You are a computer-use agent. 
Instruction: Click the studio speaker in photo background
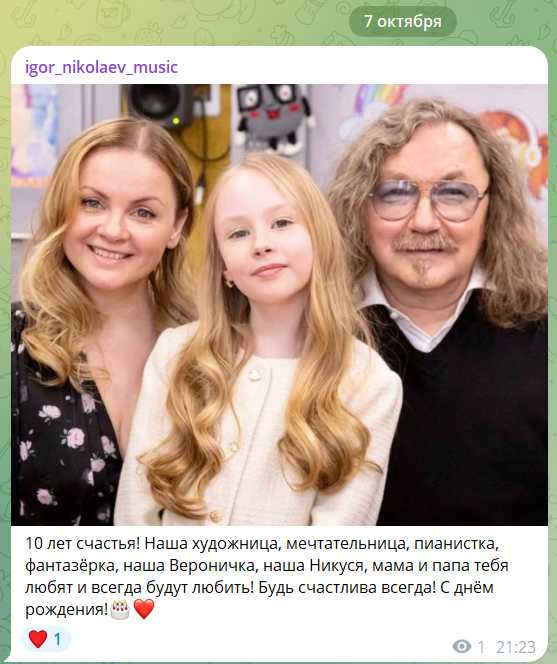coord(159,104)
